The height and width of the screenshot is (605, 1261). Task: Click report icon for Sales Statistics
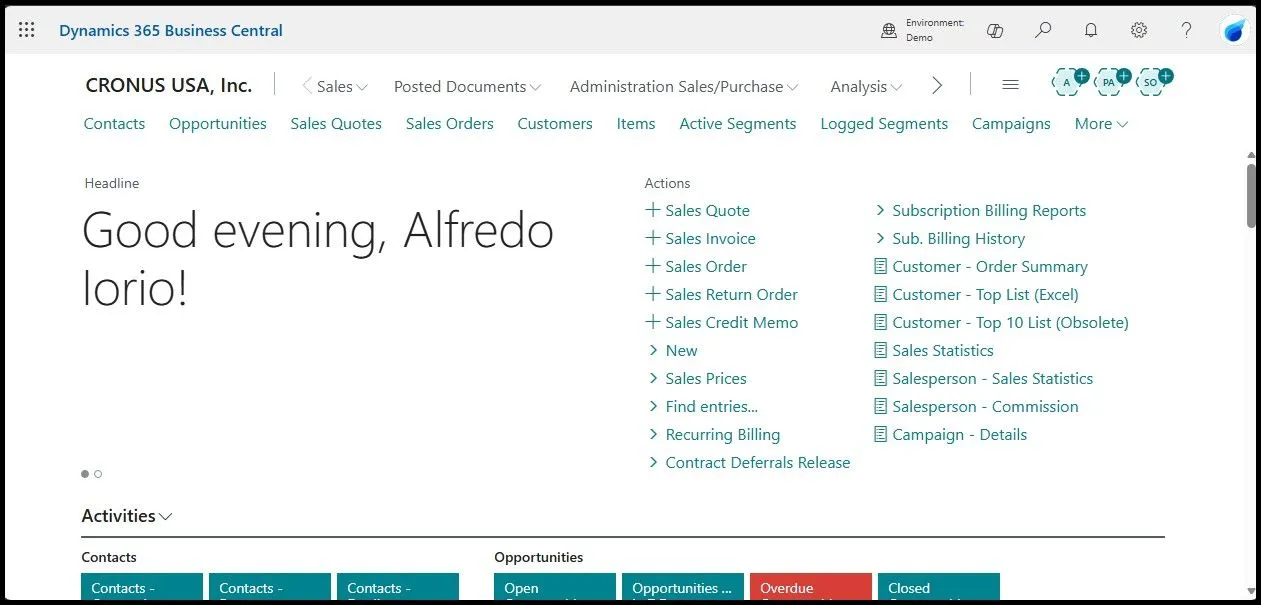tap(880, 350)
